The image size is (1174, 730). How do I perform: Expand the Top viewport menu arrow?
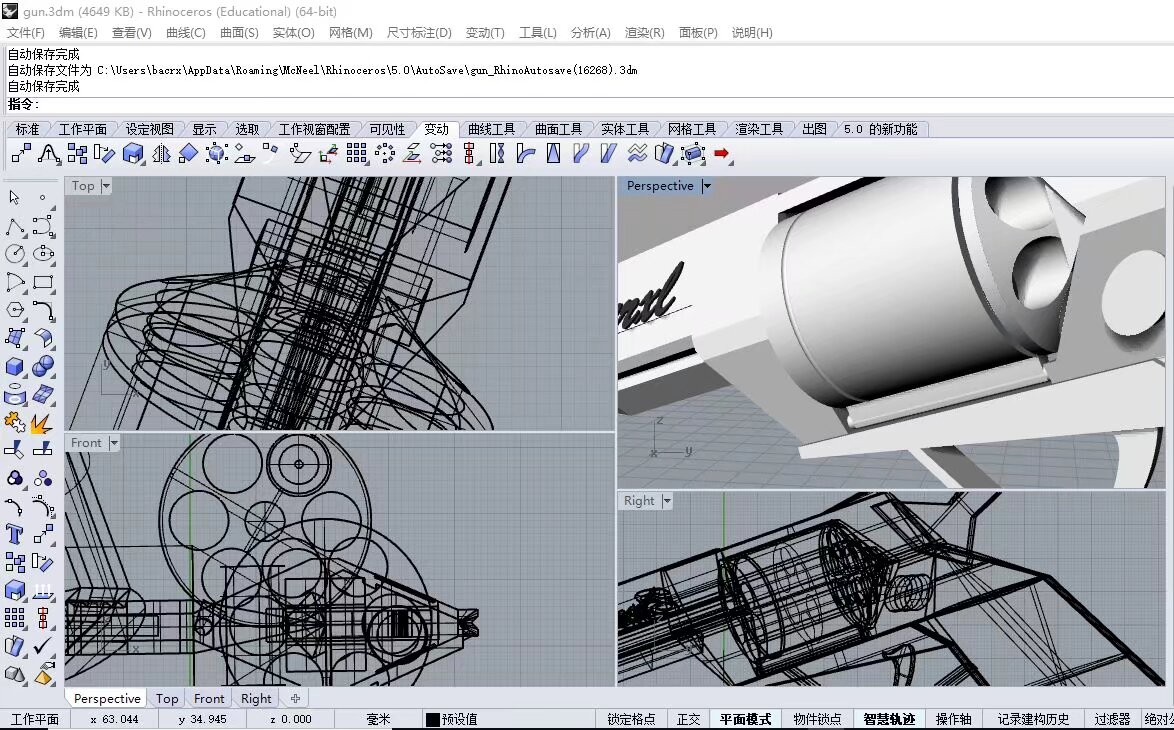coord(106,186)
